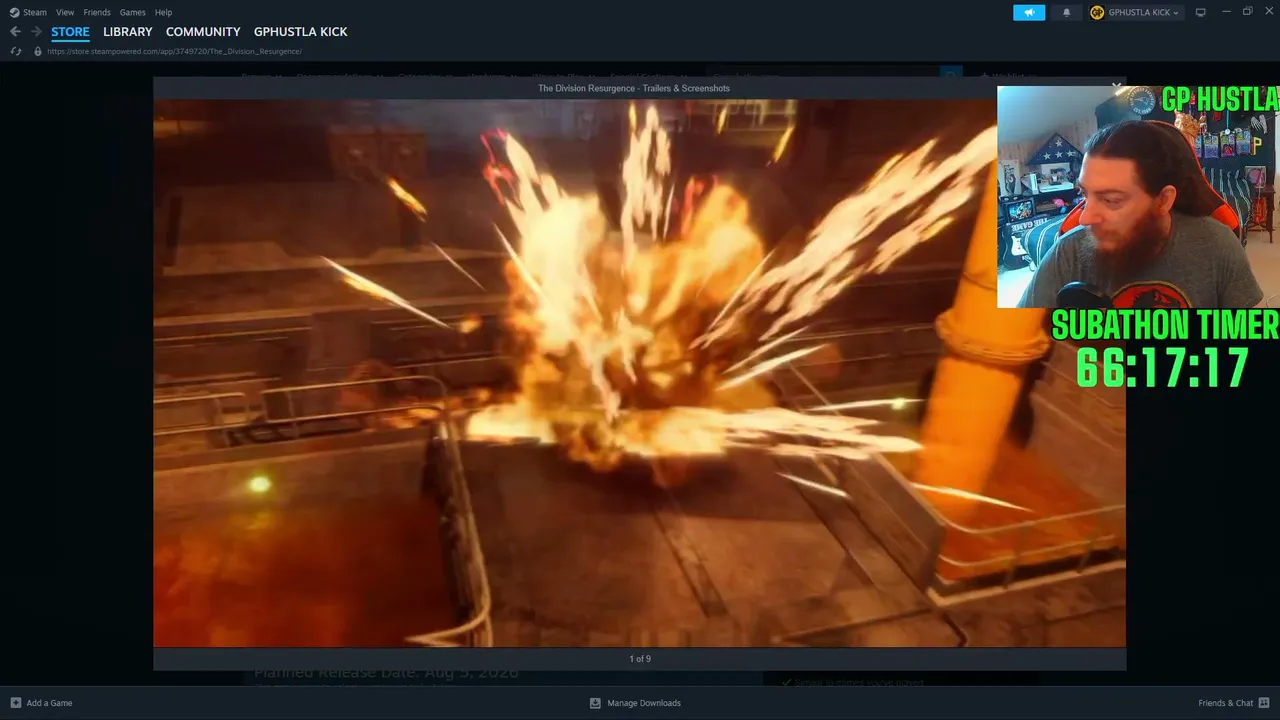Enter Big Picture mode with the monitor icon

tap(1201, 12)
